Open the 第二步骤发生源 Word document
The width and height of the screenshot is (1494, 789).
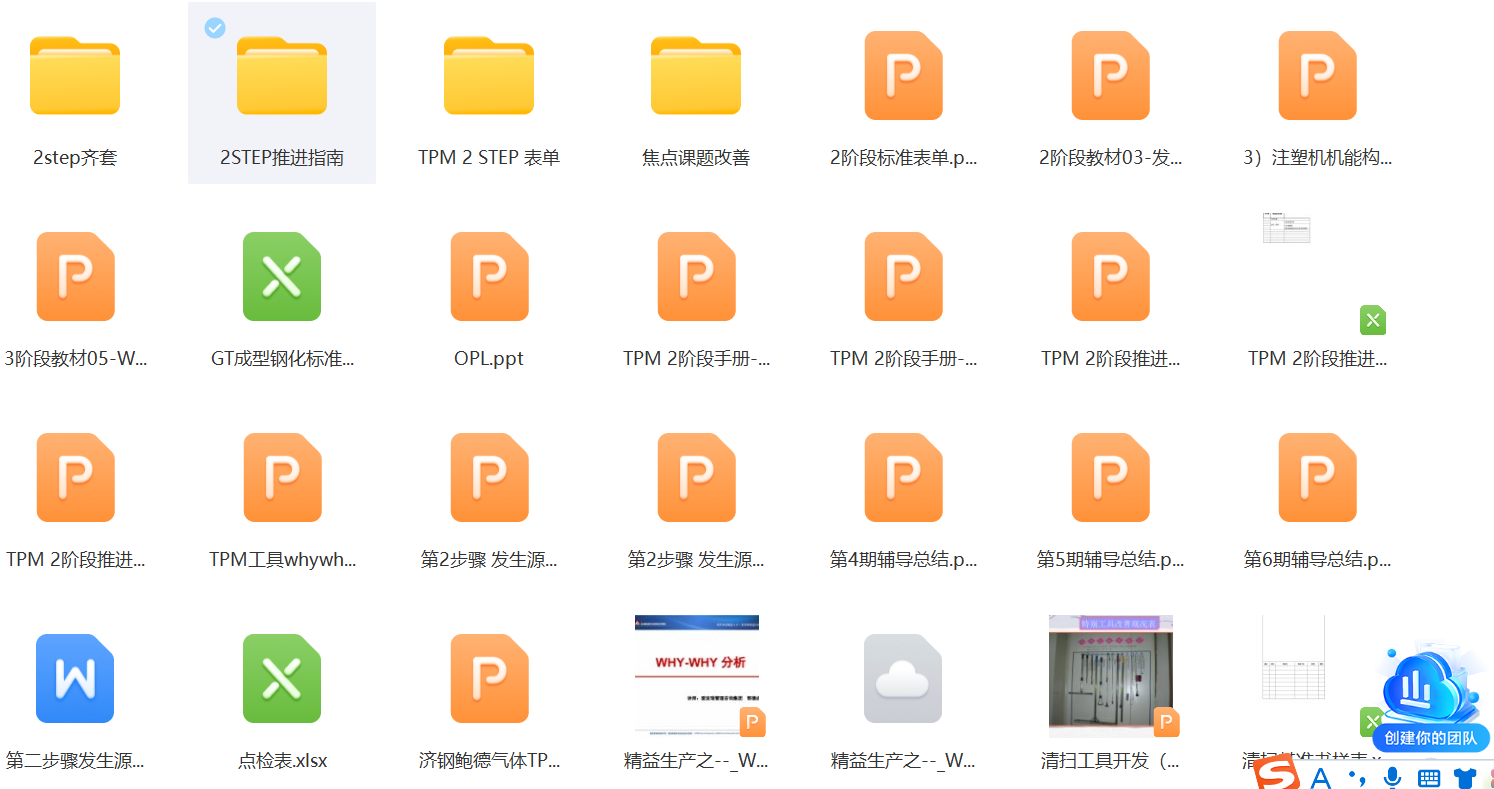(75, 678)
